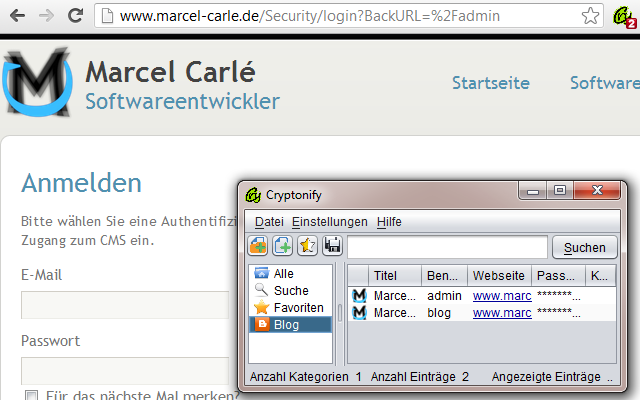
Task: Click the Suchen button
Action: [584, 247]
